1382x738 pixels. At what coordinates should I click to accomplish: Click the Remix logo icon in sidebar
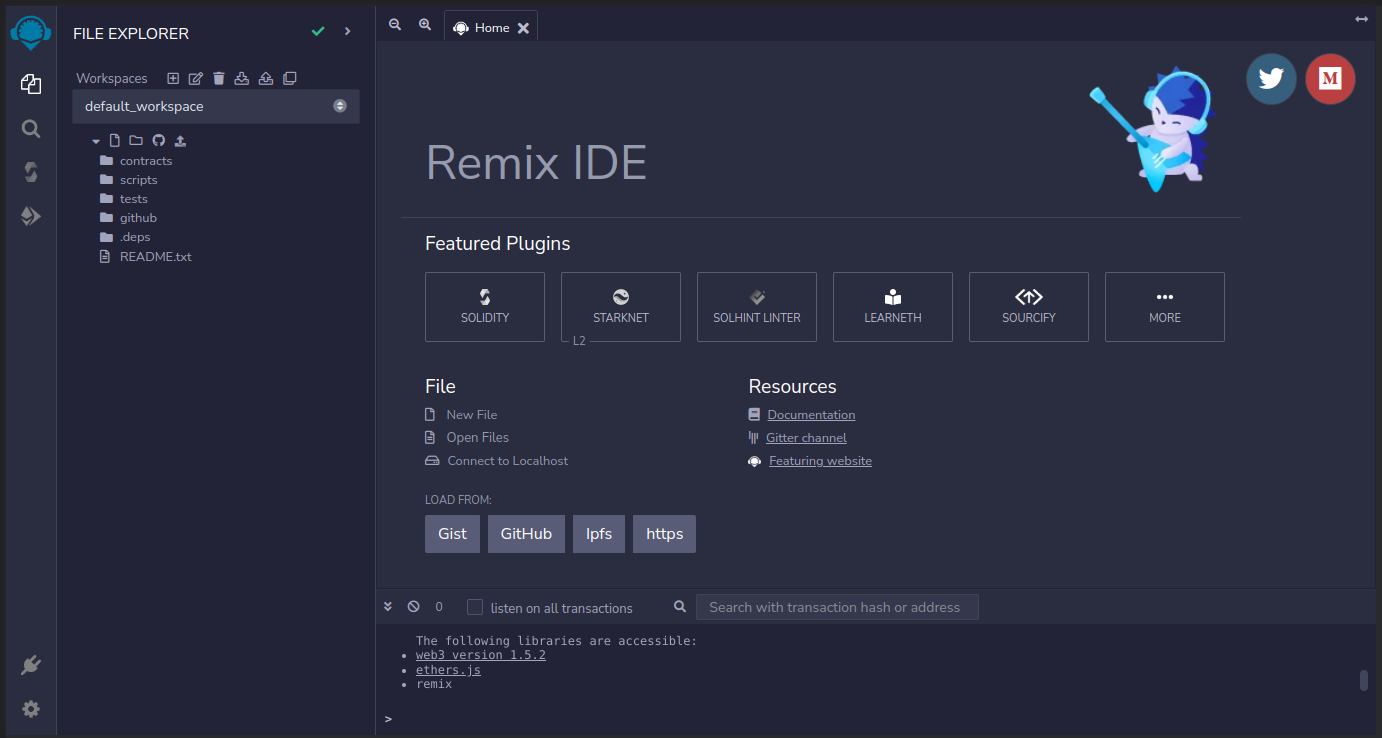point(31,34)
